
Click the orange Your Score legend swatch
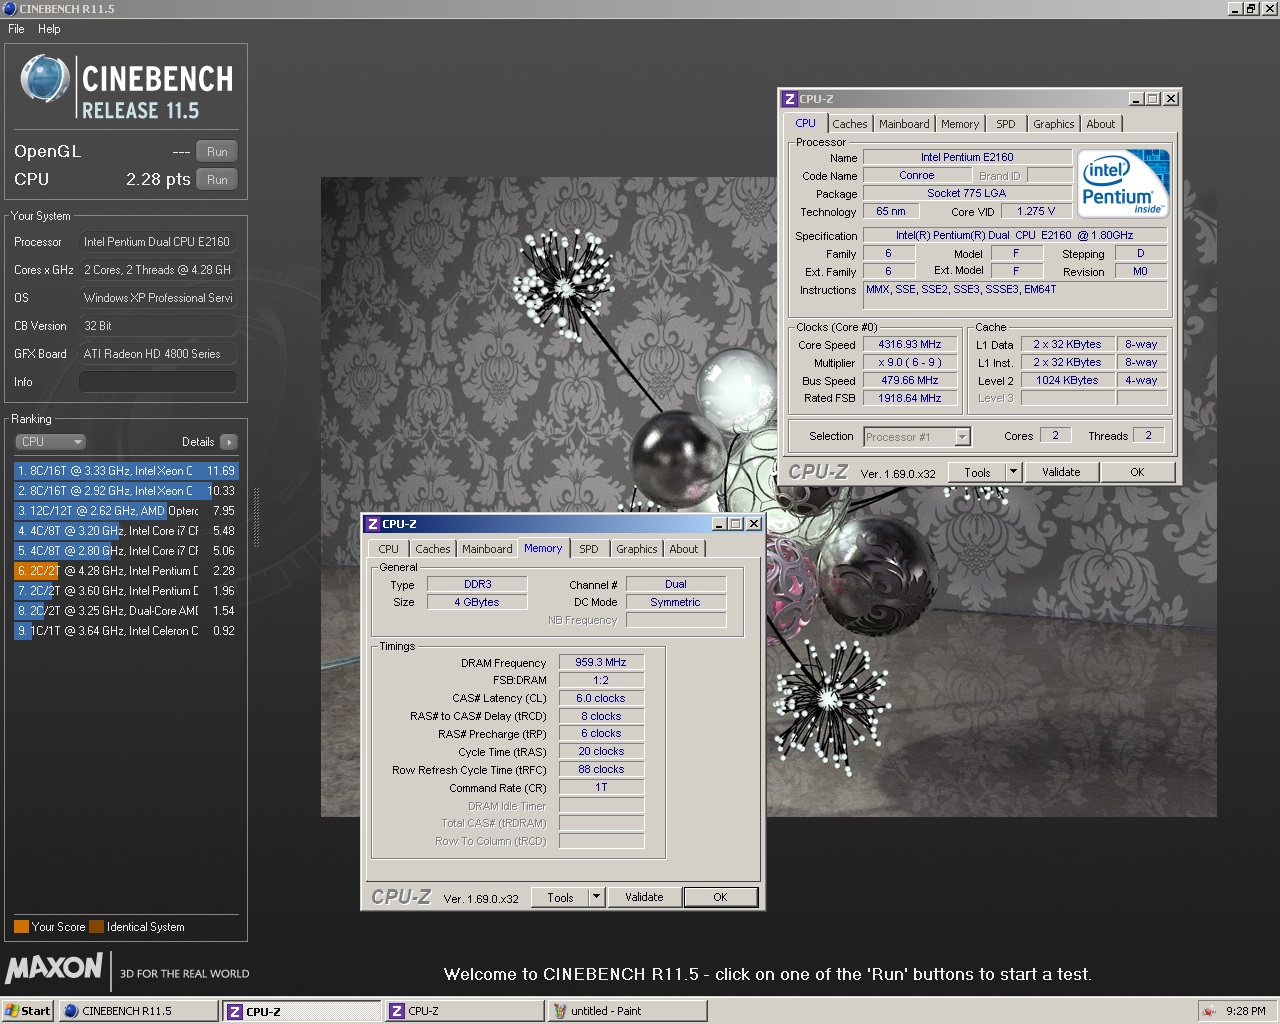tap(21, 927)
